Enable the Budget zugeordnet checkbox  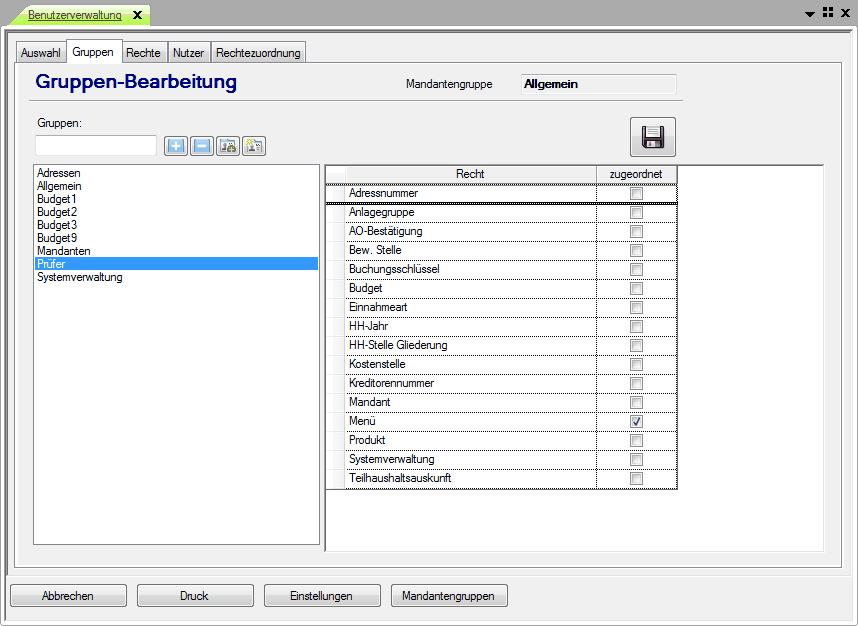pyautogui.click(x=636, y=289)
